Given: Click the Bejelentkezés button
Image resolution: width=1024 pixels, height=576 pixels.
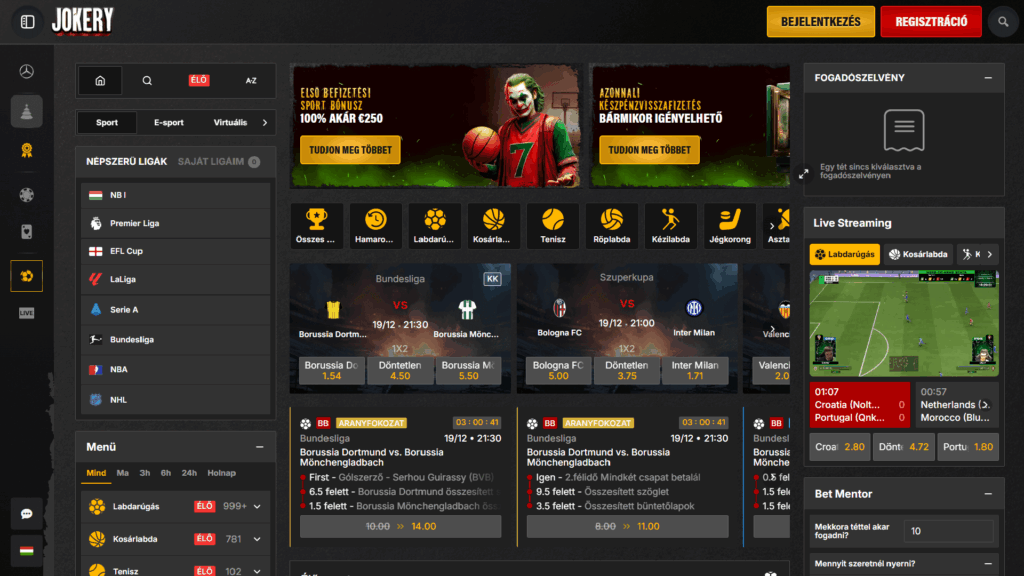Looking at the screenshot, I should pos(821,21).
